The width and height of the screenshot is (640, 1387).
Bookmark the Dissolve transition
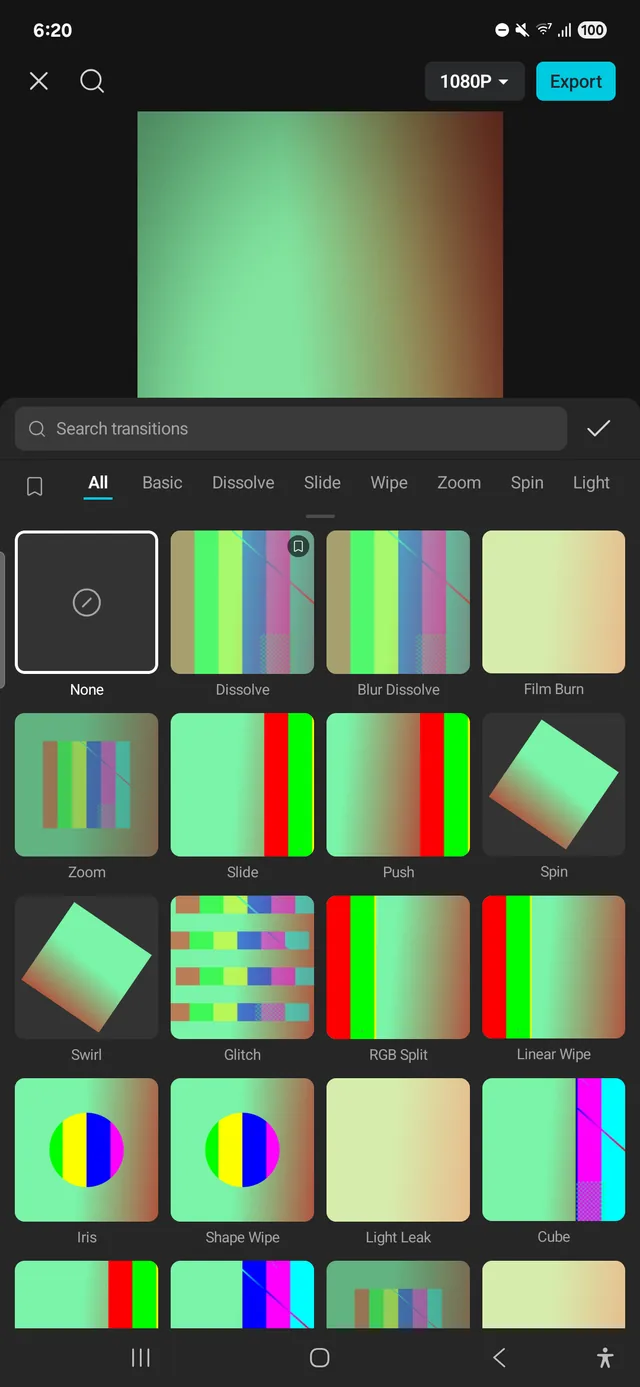click(x=298, y=546)
